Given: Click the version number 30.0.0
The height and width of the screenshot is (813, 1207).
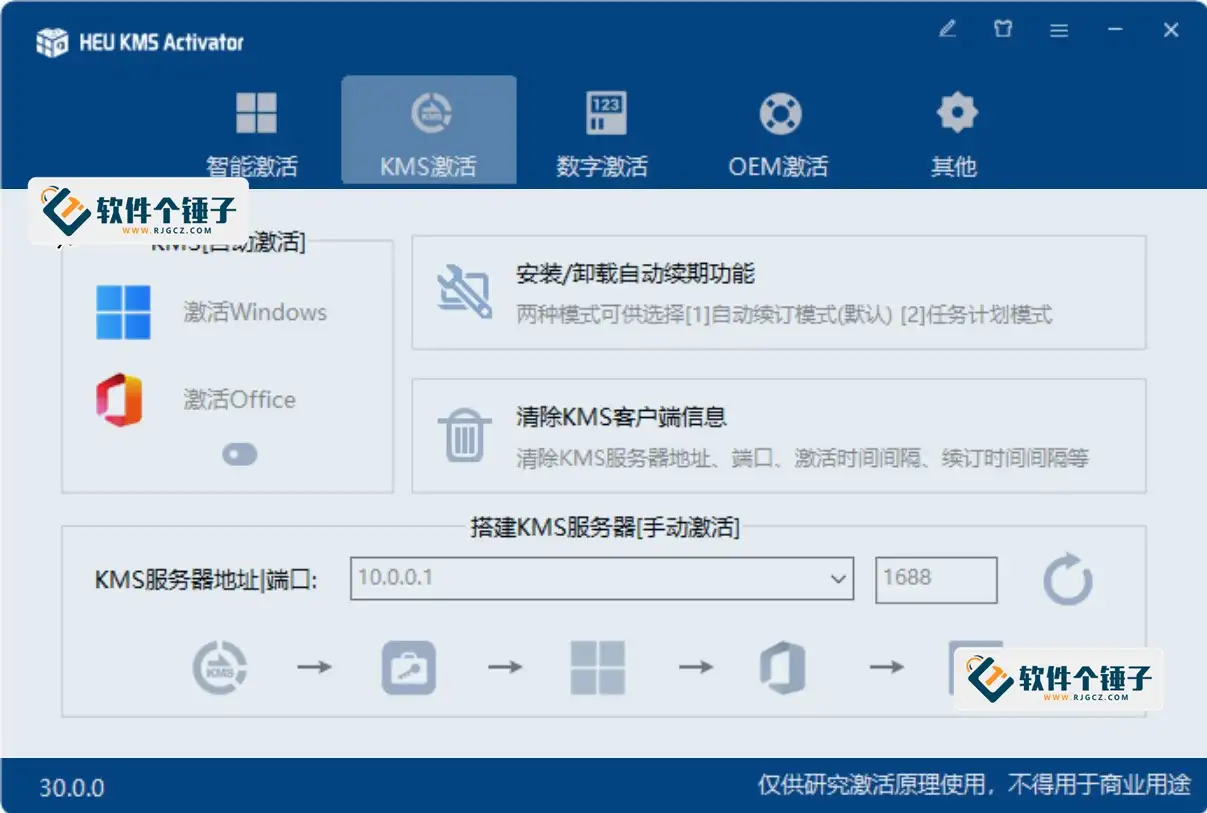Looking at the screenshot, I should [x=71, y=788].
